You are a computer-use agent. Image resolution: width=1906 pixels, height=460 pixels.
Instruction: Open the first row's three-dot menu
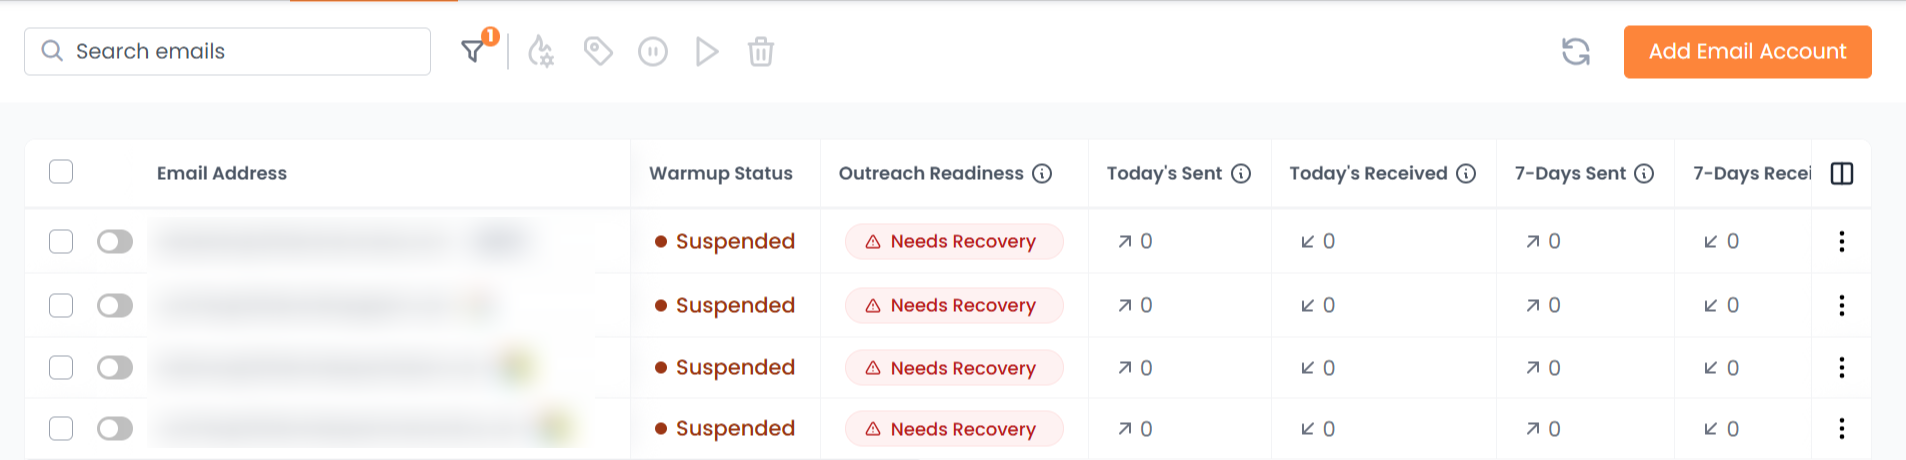click(1842, 241)
